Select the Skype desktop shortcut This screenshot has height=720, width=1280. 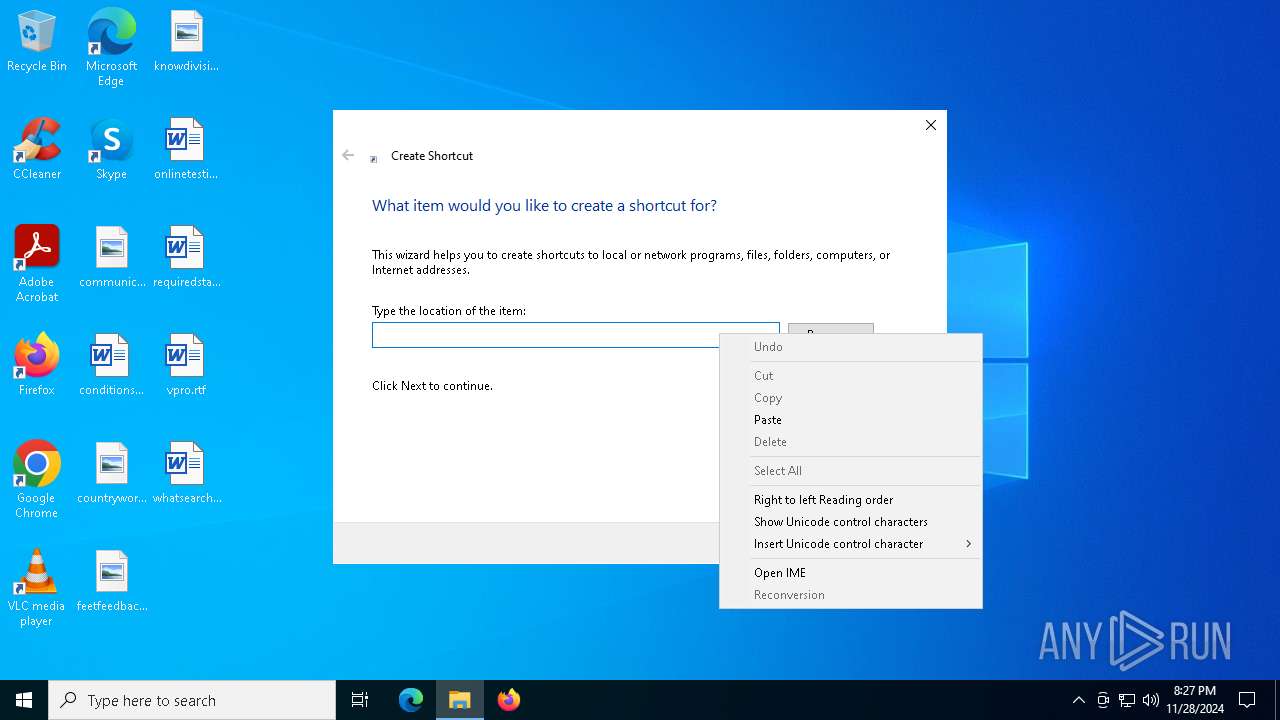111,150
